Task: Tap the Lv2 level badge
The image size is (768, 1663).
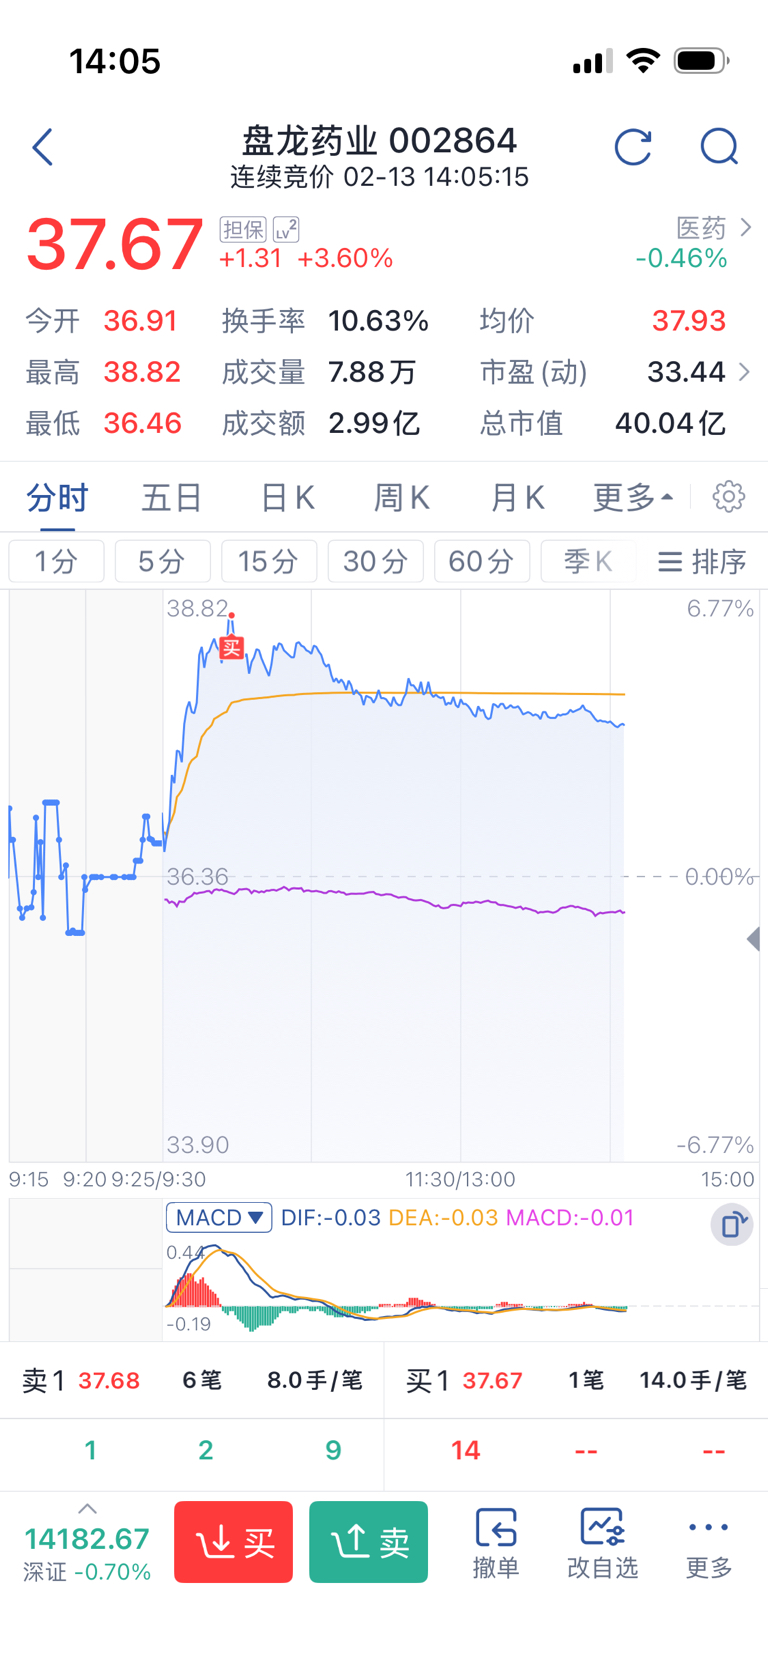Action: tap(286, 229)
